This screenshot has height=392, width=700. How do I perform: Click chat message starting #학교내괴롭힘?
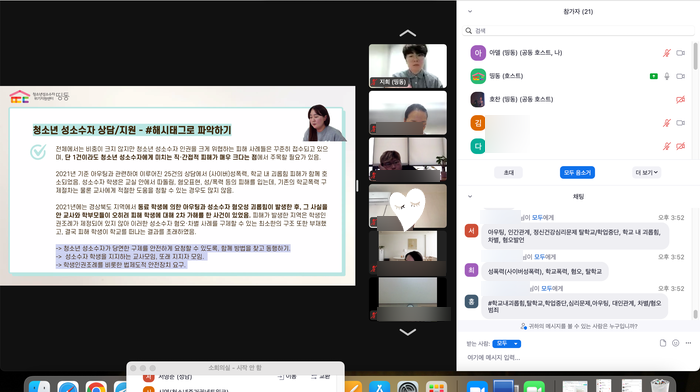point(575,306)
